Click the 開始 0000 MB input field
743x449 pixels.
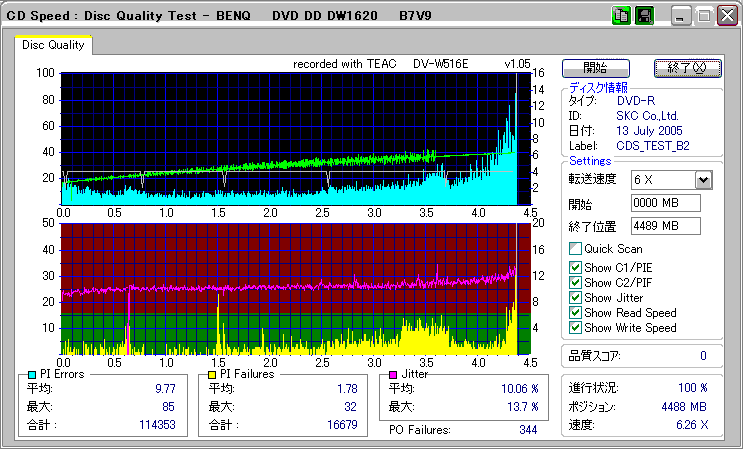[666, 203]
